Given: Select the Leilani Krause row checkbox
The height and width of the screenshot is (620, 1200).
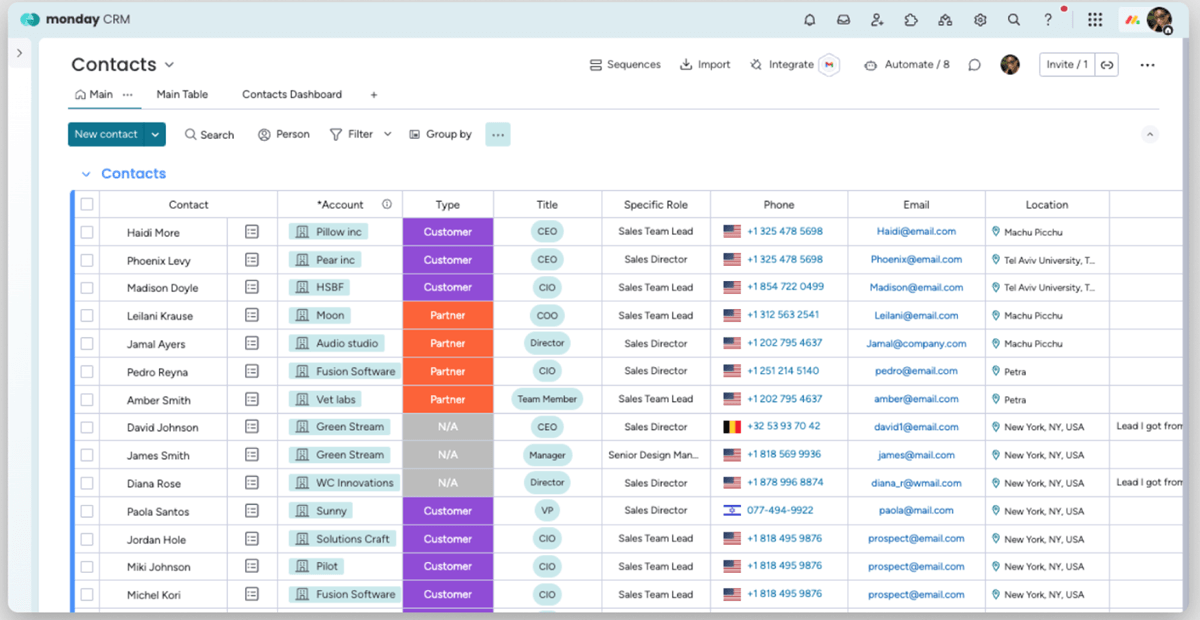Looking at the screenshot, I should pos(87,316).
